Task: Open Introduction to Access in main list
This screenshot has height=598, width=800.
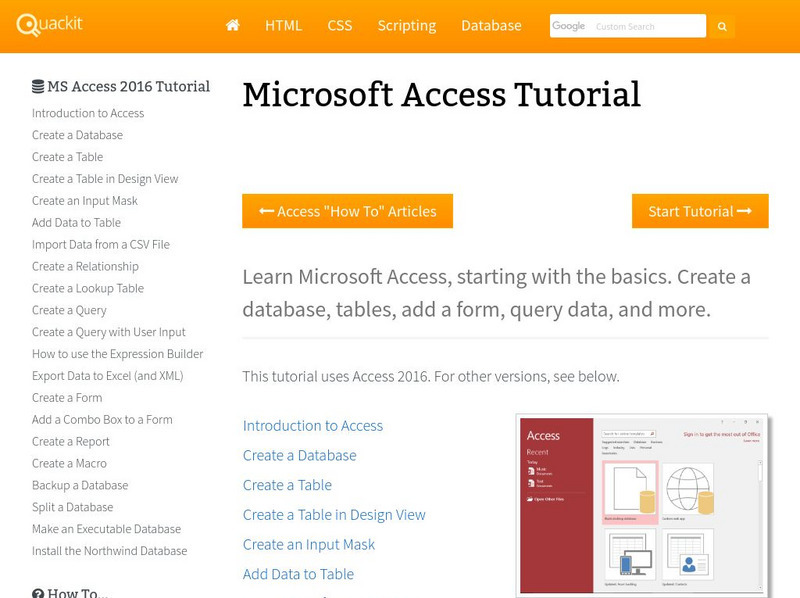Action: click(x=313, y=426)
